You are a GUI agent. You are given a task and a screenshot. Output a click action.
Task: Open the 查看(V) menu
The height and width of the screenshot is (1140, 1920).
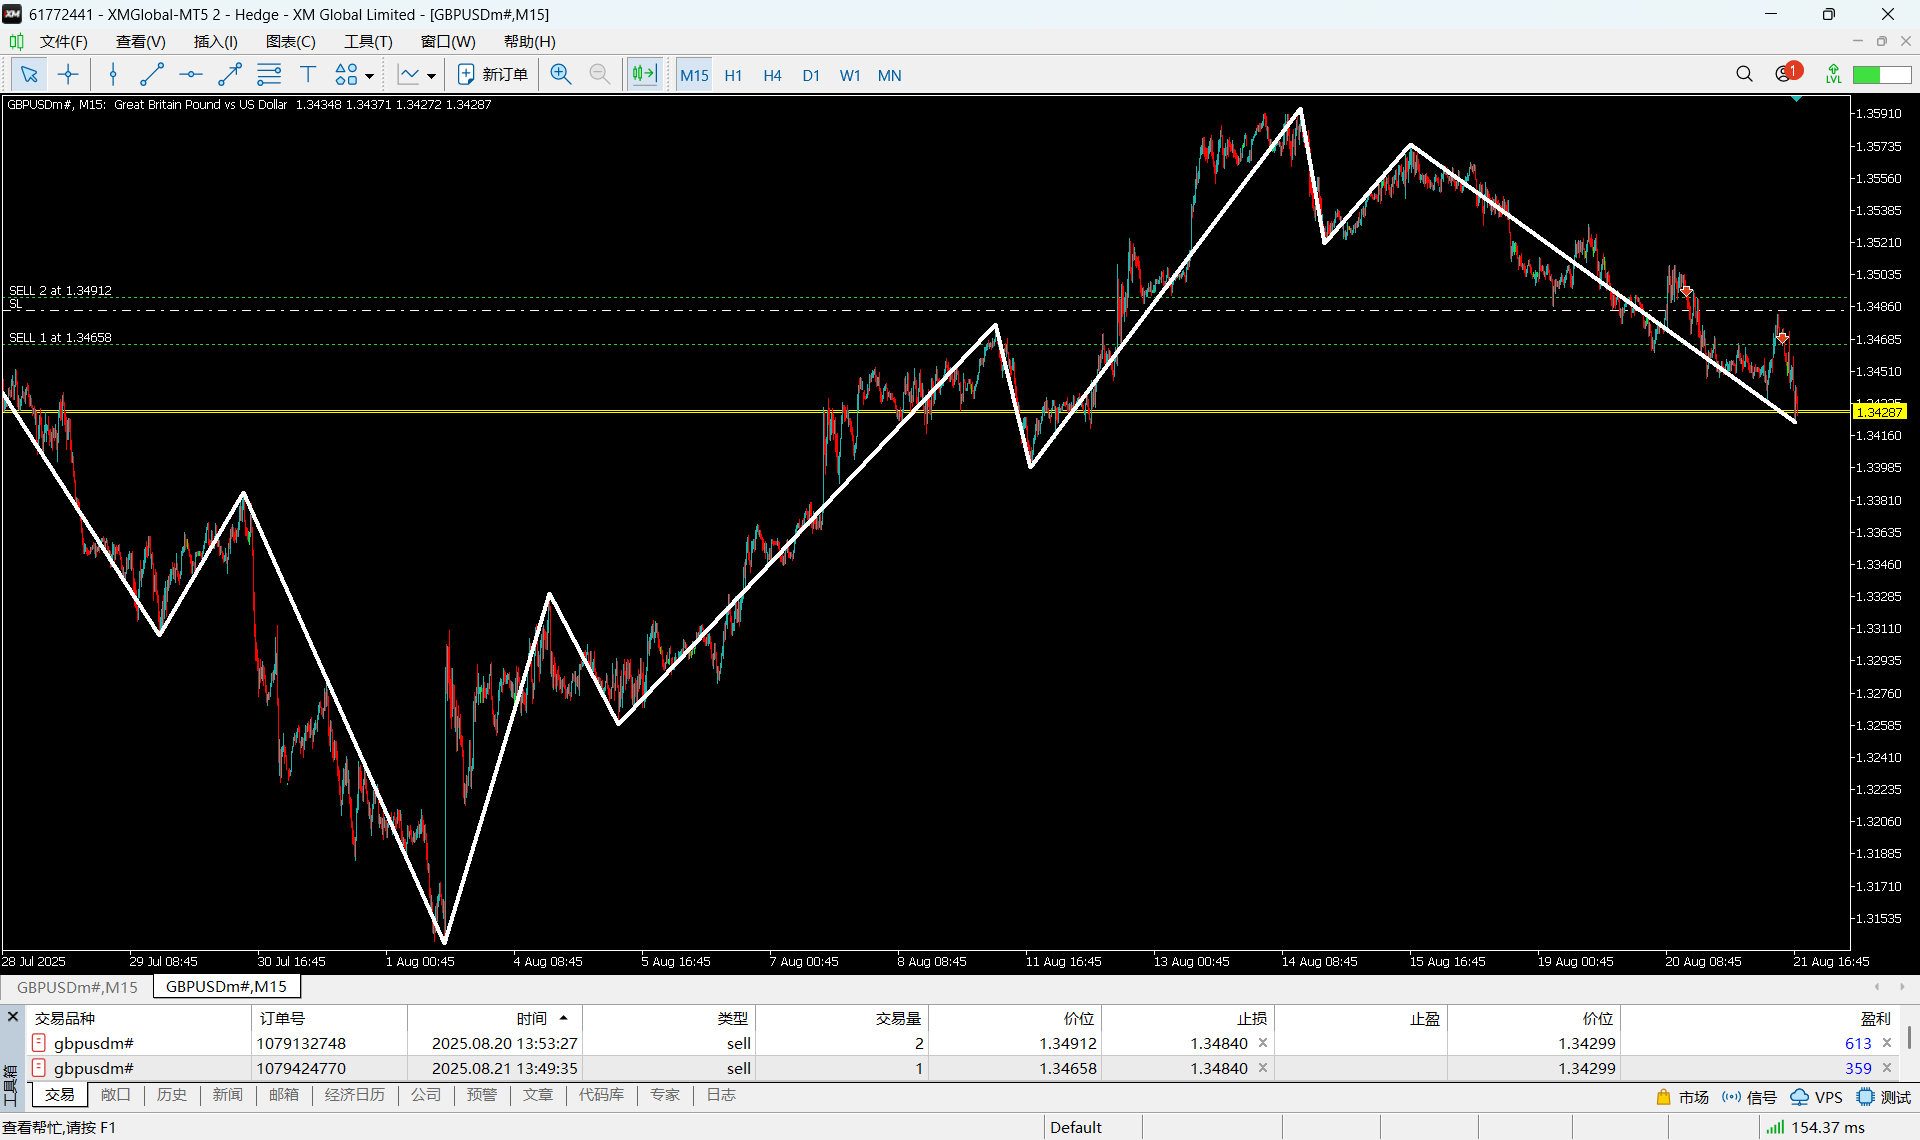pos(140,41)
